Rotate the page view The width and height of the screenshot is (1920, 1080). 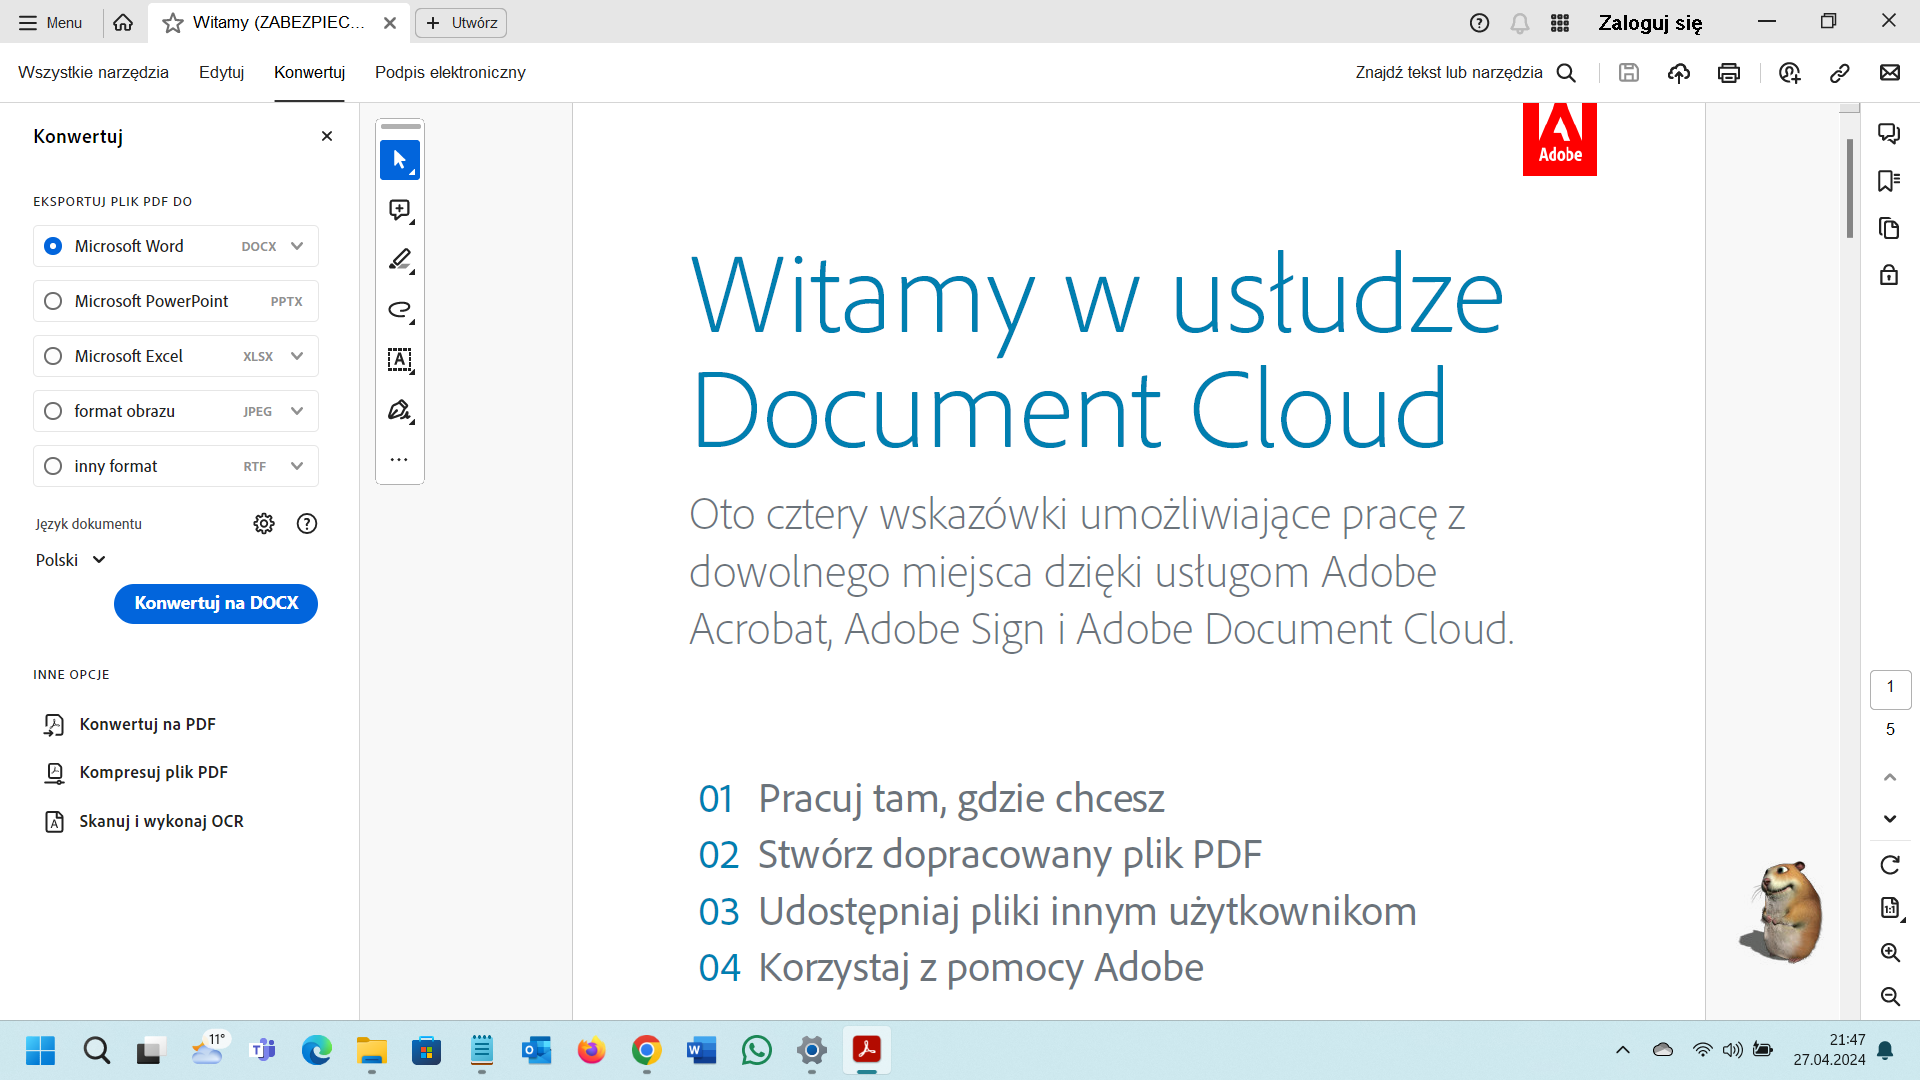coord(1890,865)
